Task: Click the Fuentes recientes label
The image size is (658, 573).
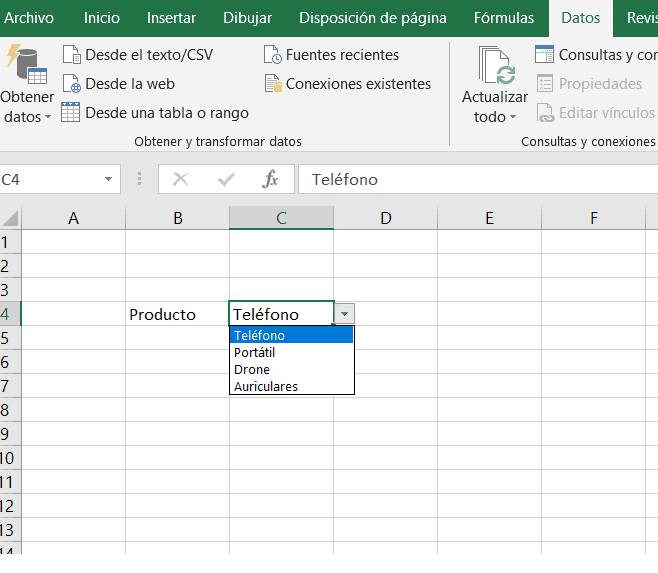Action: click(x=342, y=55)
